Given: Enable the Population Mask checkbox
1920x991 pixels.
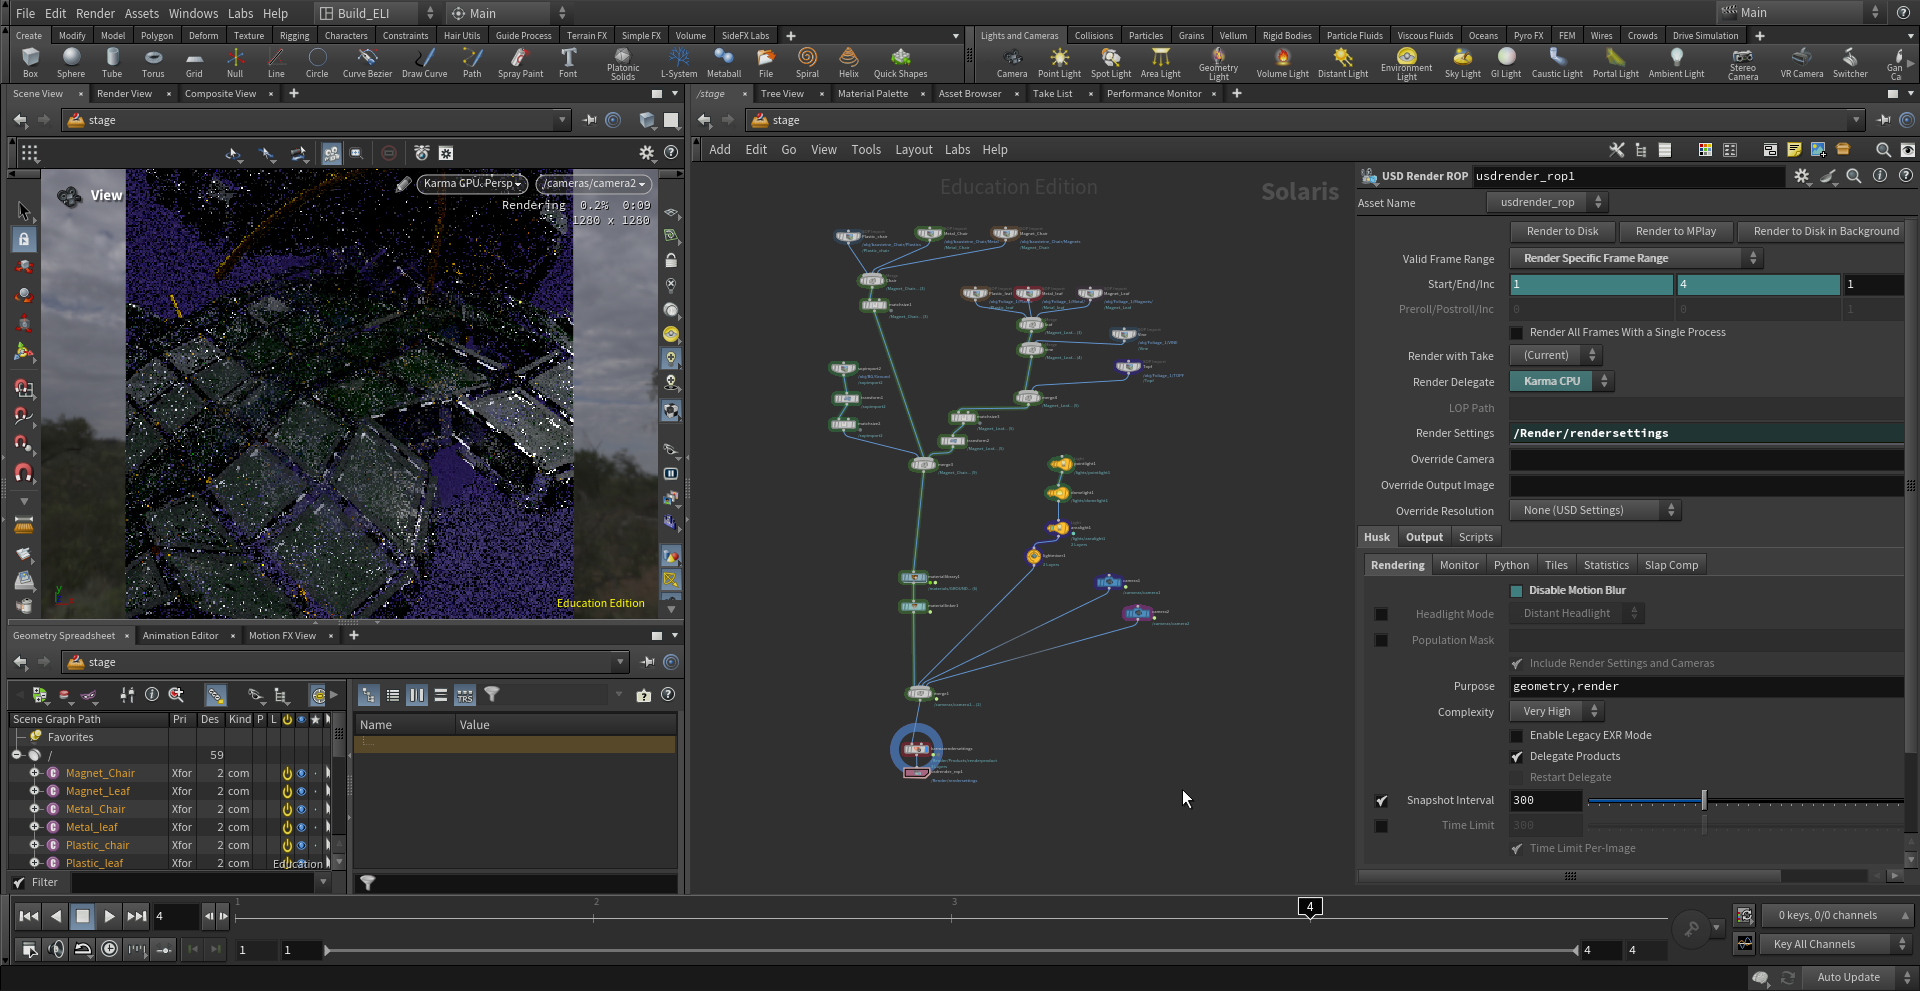Looking at the screenshot, I should (x=1381, y=640).
